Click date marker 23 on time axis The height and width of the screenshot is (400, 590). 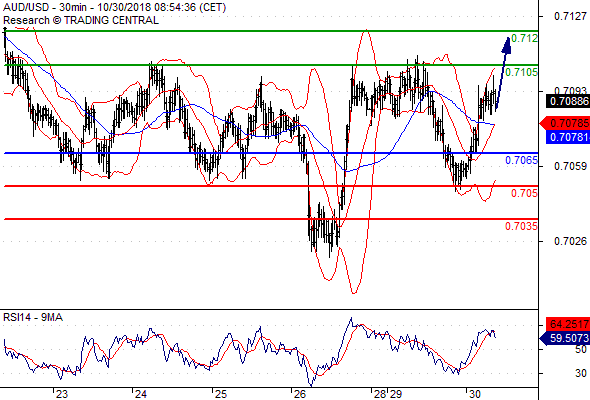pos(61,394)
